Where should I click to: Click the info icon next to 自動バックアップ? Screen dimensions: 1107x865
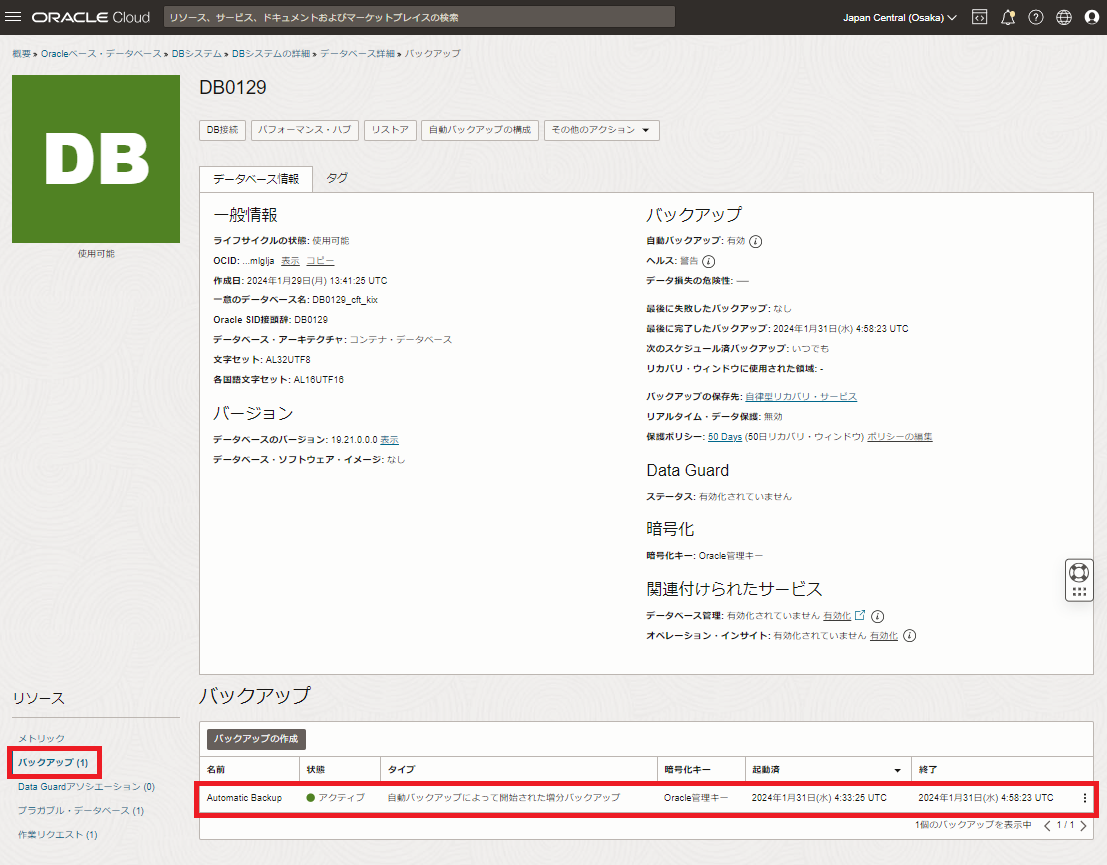(x=756, y=241)
